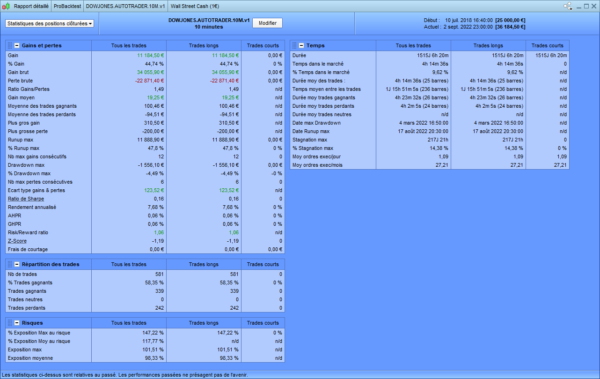Click 'Trades courts' header in Gains et pertes

point(263,46)
